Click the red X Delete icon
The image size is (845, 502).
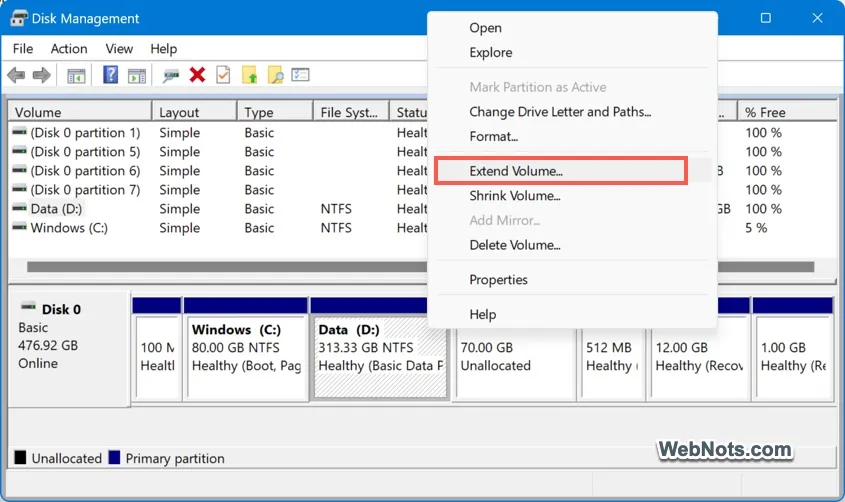tap(197, 75)
